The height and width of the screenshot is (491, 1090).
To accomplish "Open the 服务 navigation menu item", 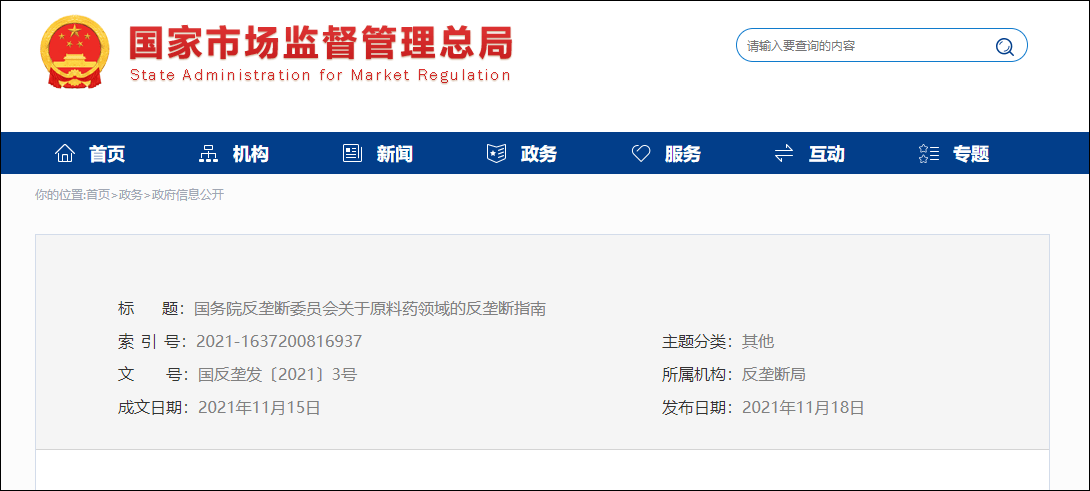I will tap(683, 154).
